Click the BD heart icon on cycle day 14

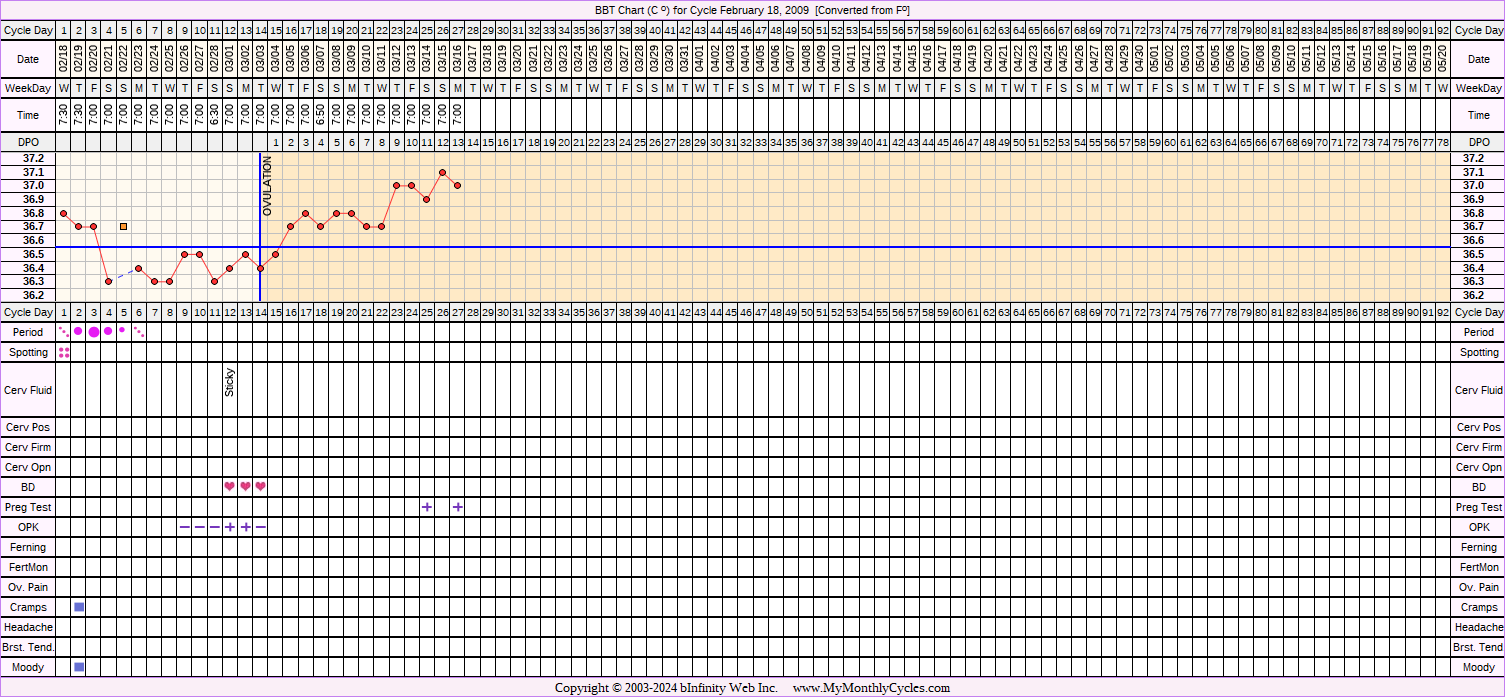point(260,487)
